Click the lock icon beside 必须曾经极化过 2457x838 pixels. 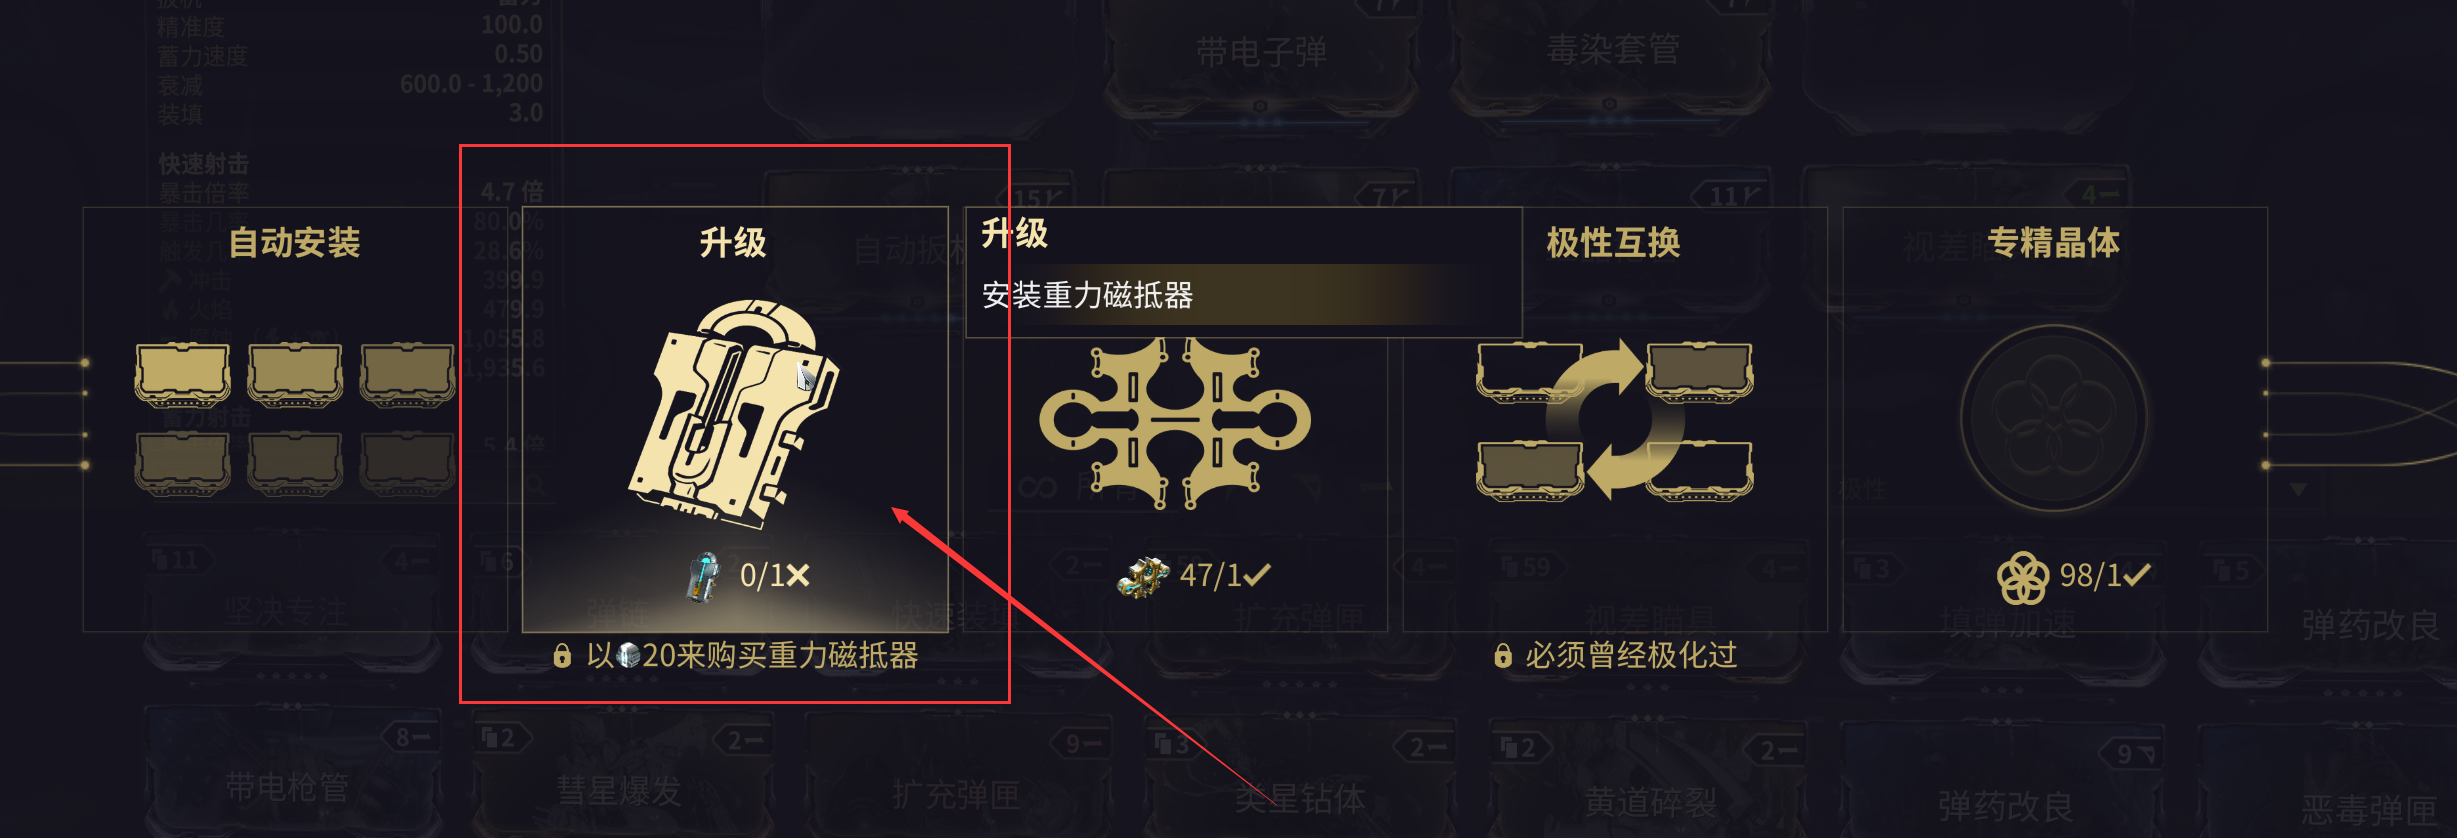click(x=1502, y=656)
